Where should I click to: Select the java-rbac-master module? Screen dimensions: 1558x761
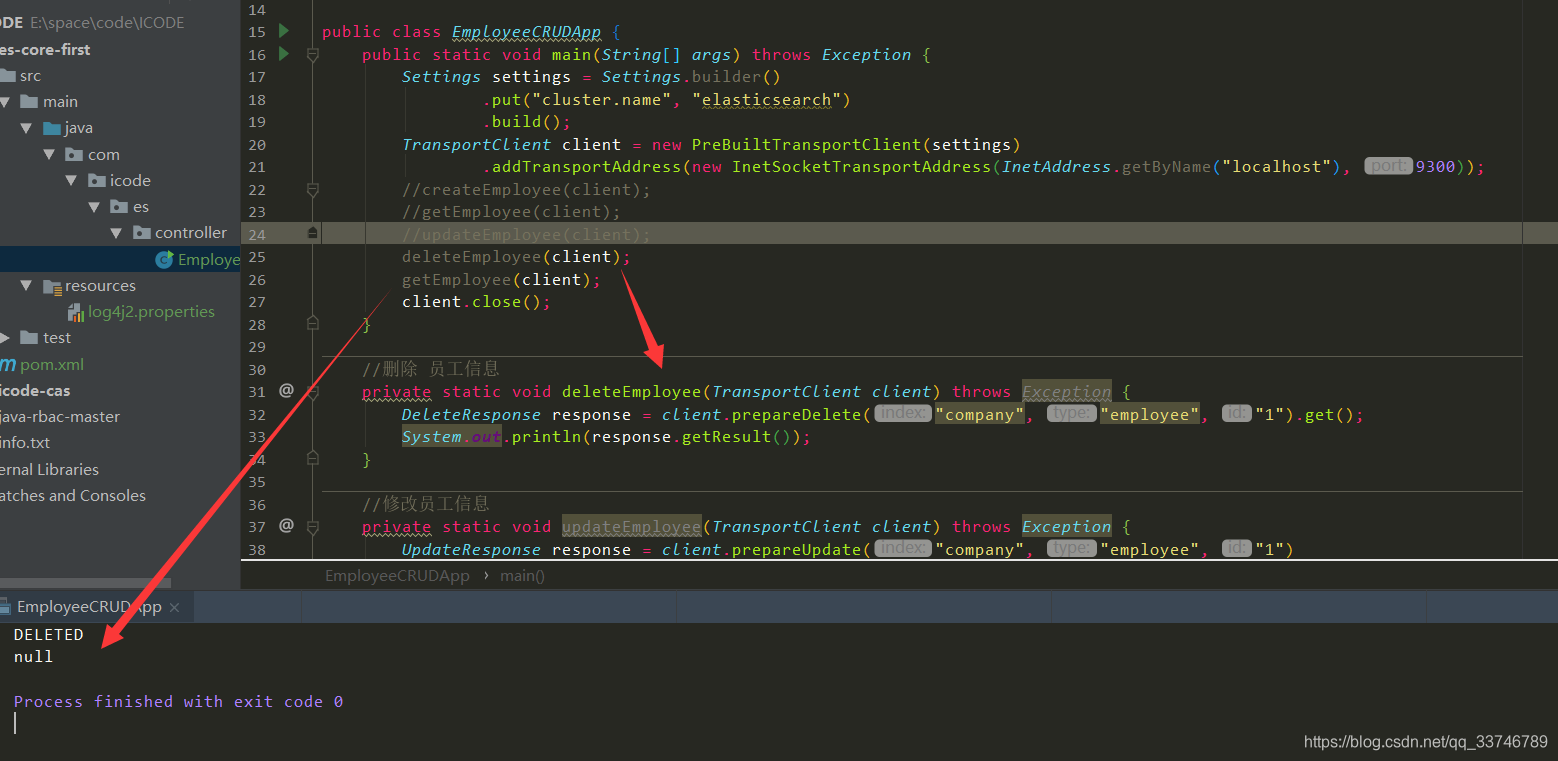pyautogui.click(x=60, y=416)
